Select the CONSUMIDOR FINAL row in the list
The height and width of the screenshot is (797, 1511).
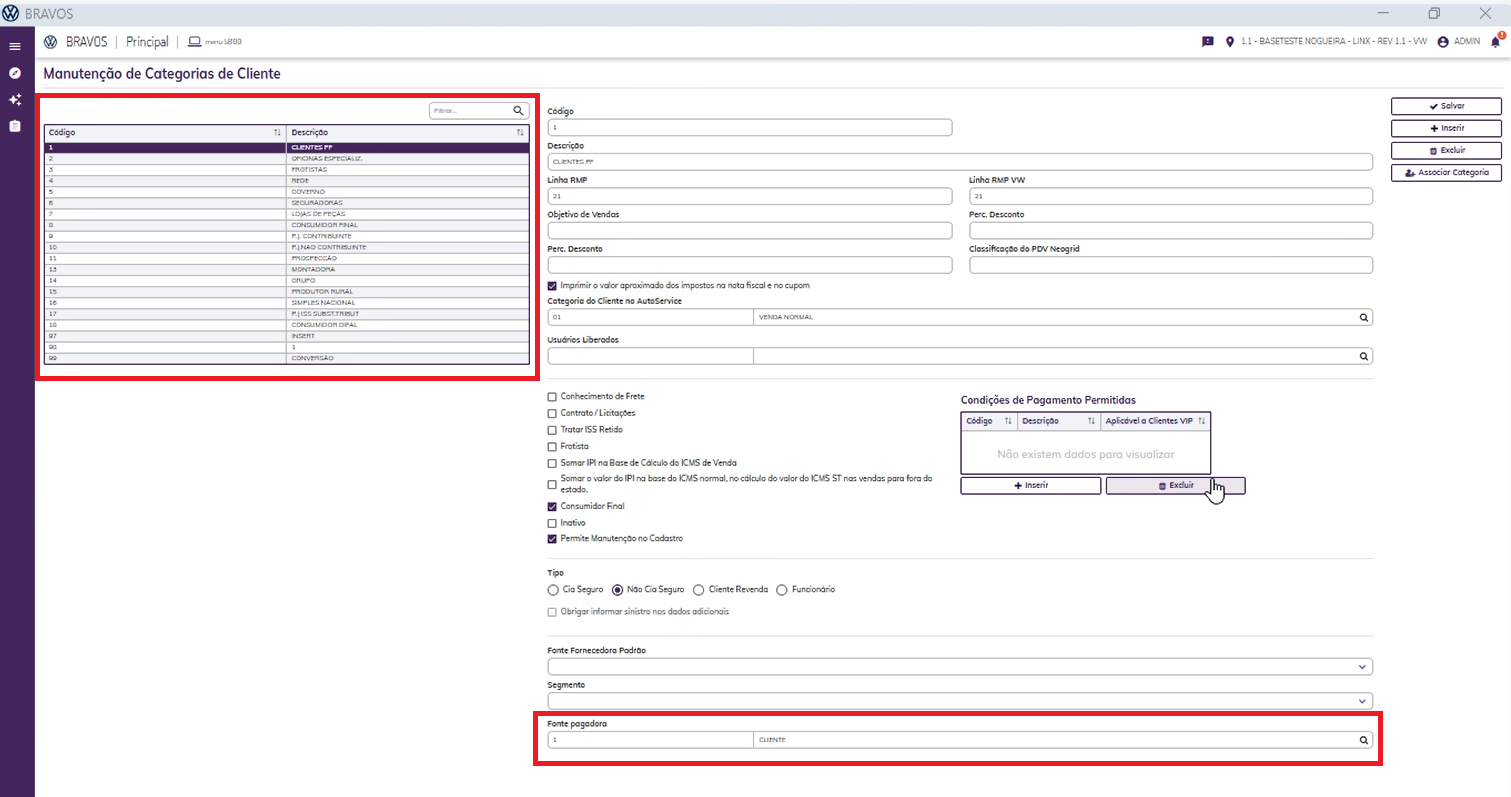286,225
